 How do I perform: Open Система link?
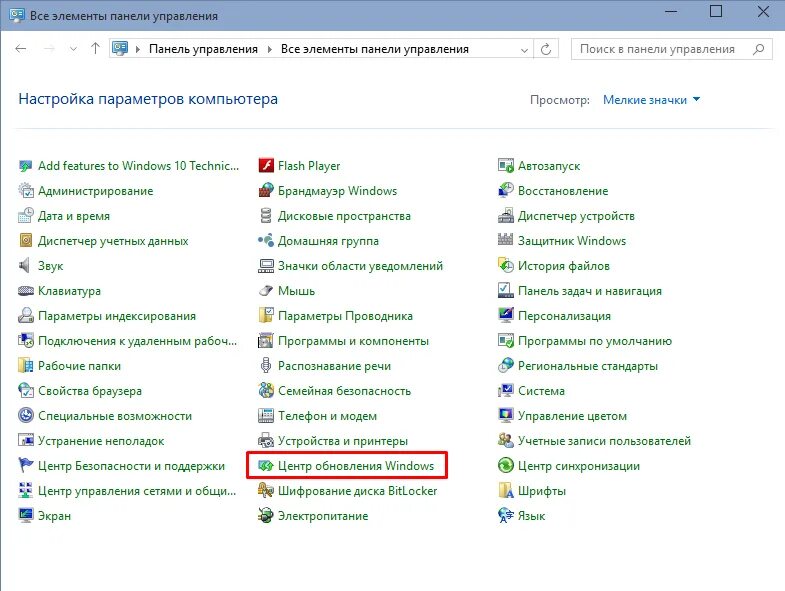pyautogui.click(x=541, y=391)
